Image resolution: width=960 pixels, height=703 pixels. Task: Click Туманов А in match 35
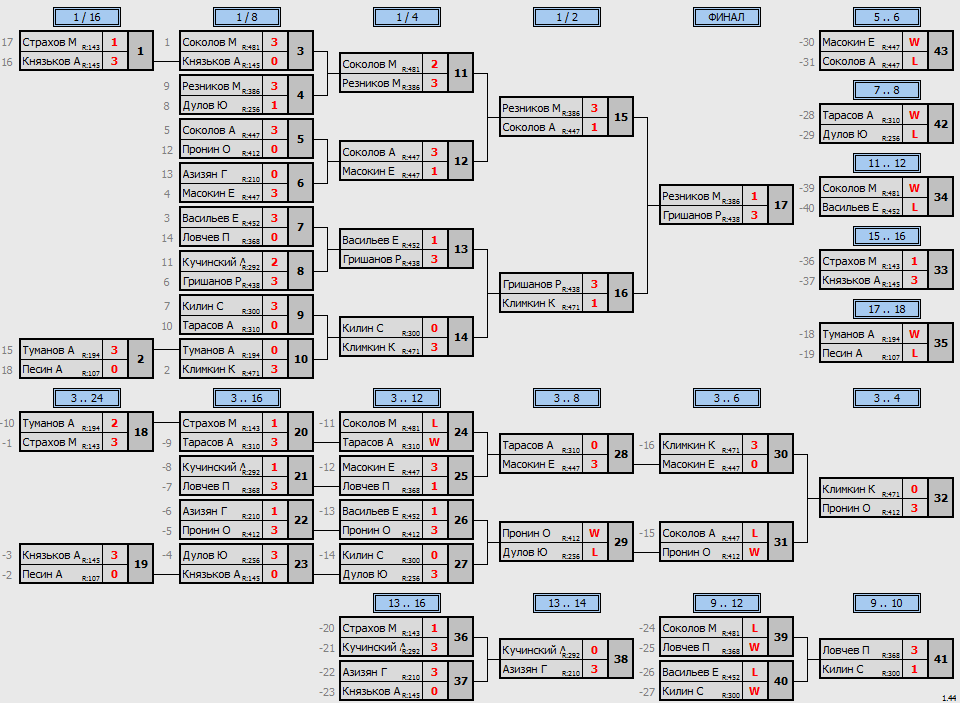click(848, 334)
